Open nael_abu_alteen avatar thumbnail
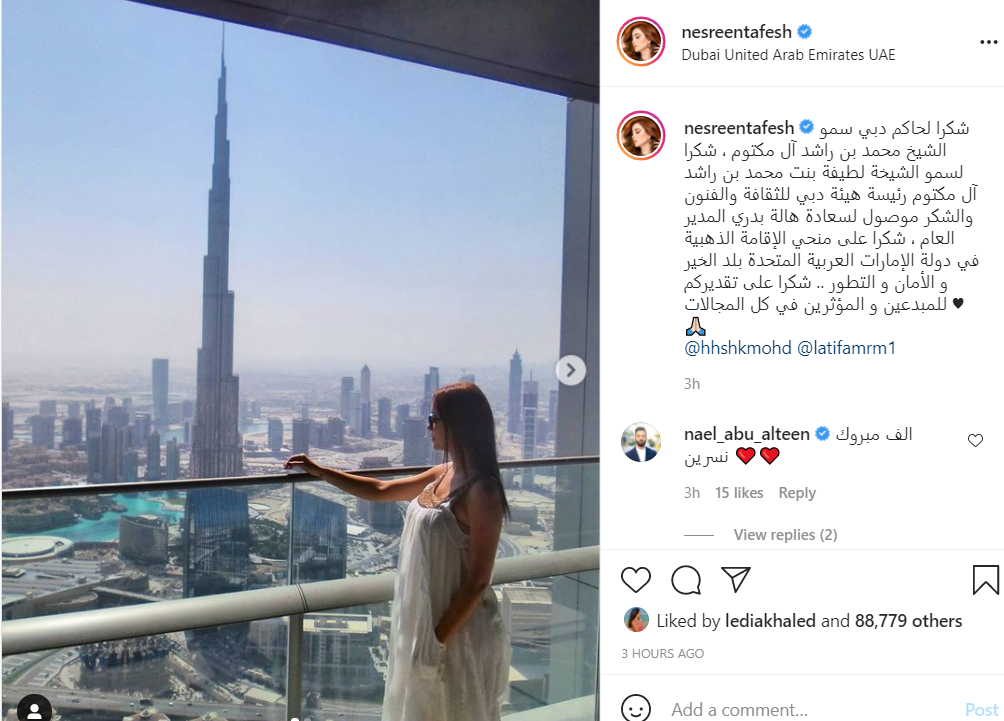The height and width of the screenshot is (721, 1004). point(640,442)
